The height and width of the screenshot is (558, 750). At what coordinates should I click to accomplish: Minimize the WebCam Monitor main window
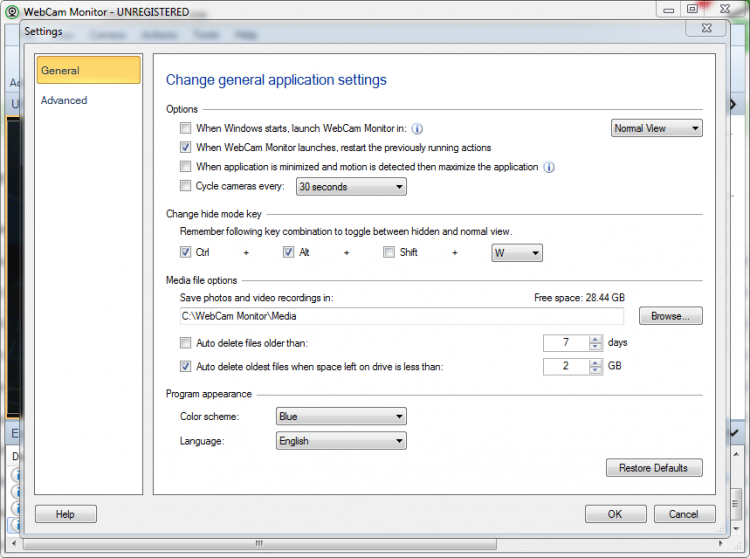tap(669, 9)
